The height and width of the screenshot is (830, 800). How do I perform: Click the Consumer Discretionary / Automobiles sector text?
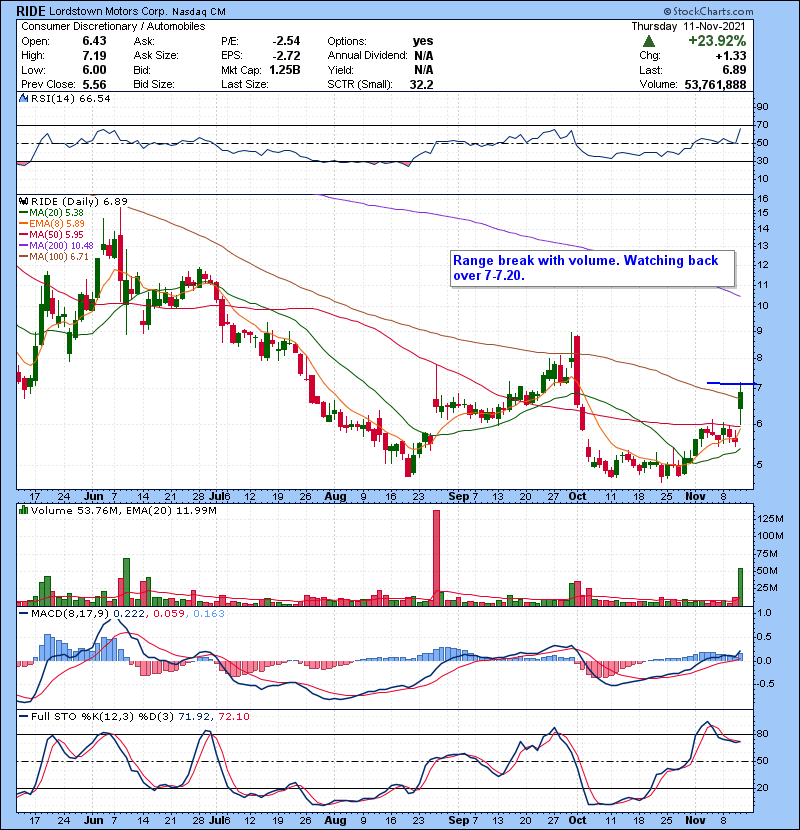pos(113,26)
